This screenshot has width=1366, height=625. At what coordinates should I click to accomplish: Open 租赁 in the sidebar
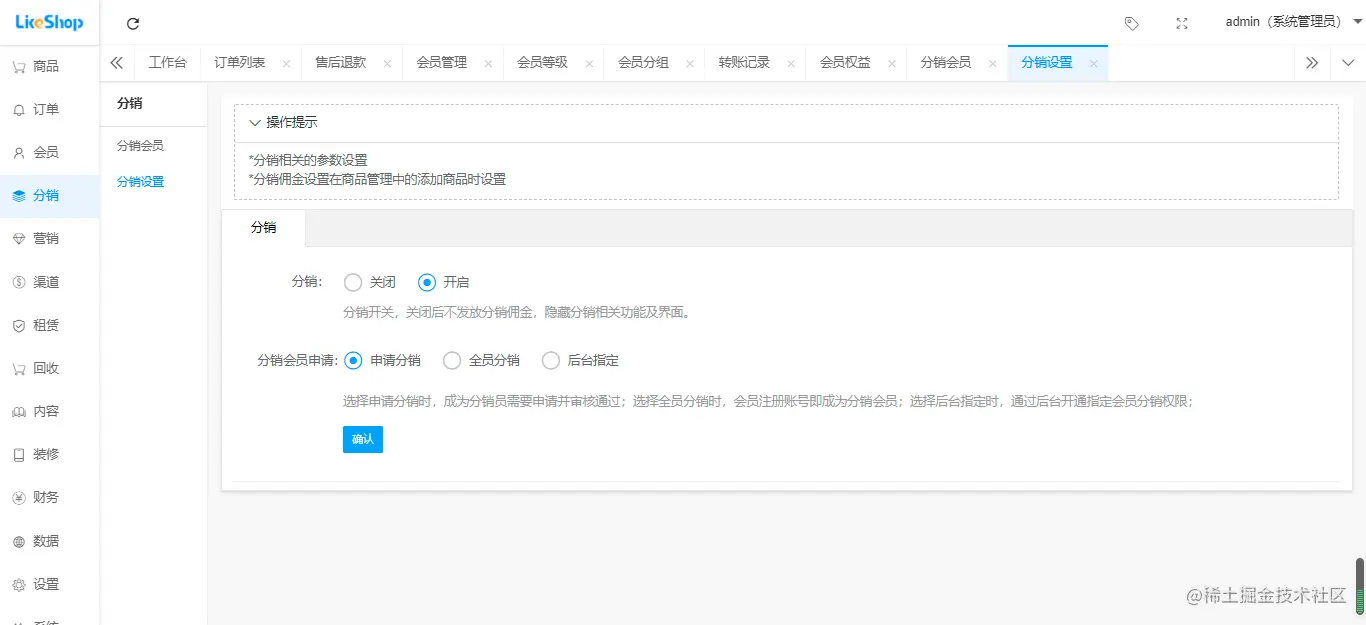click(x=50, y=325)
